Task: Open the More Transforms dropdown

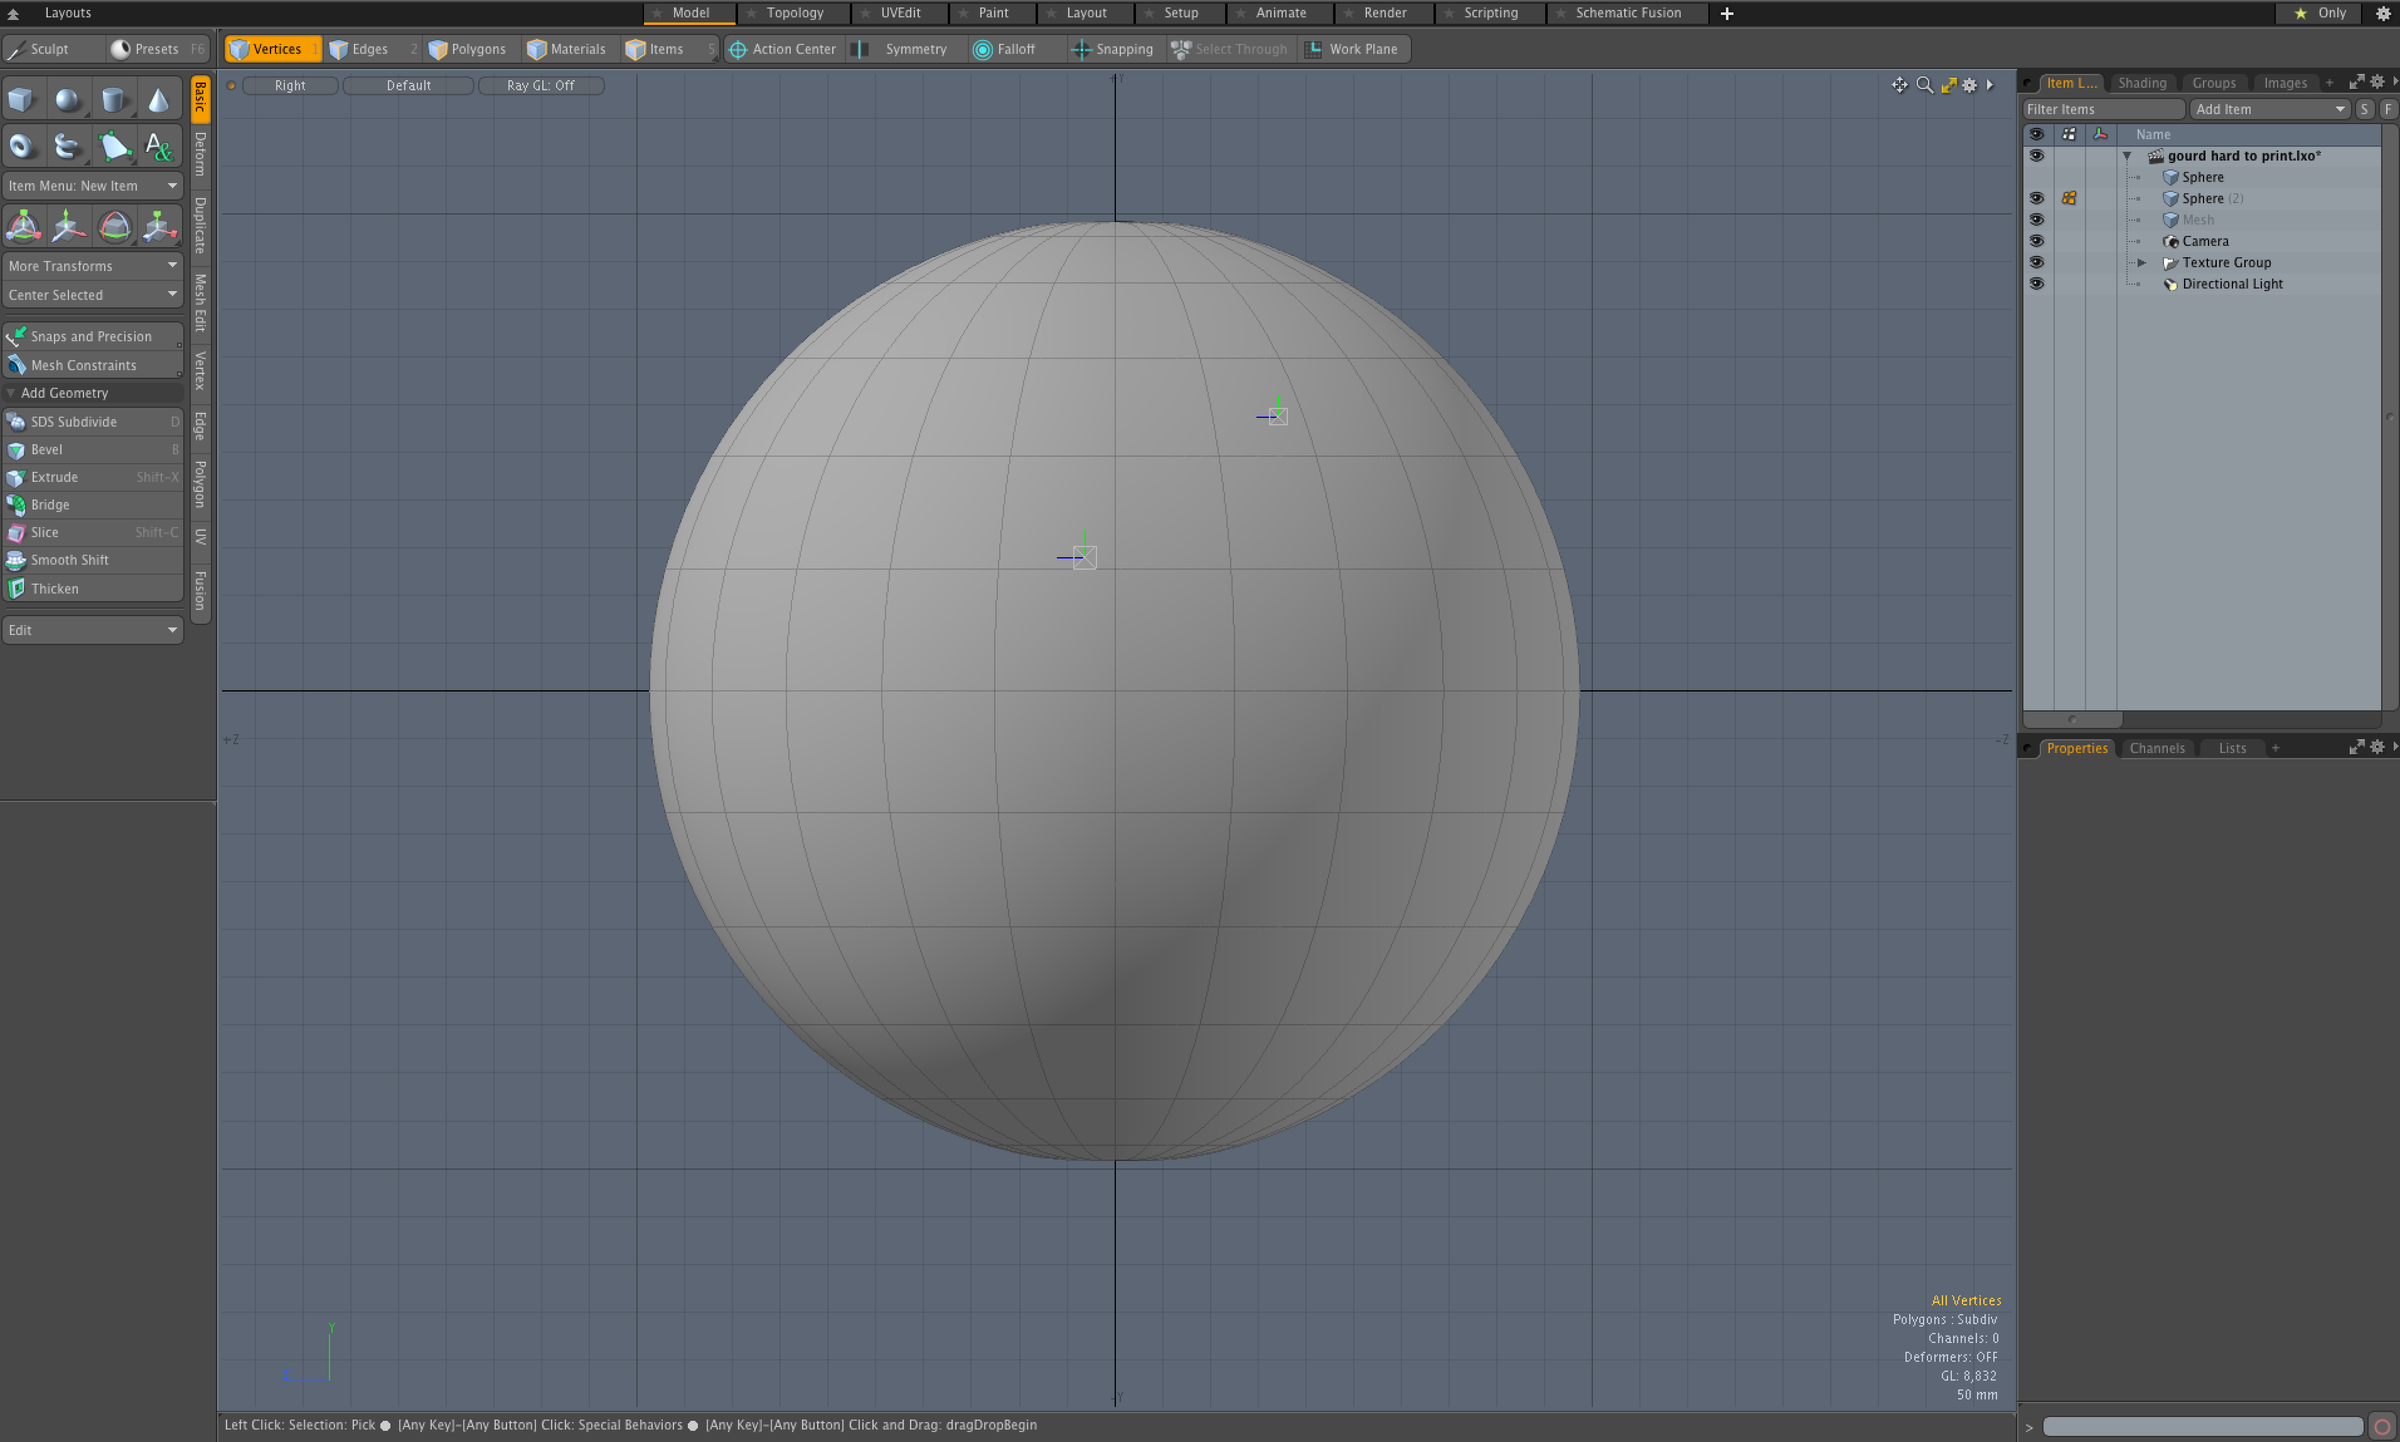Action: click(x=92, y=266)
